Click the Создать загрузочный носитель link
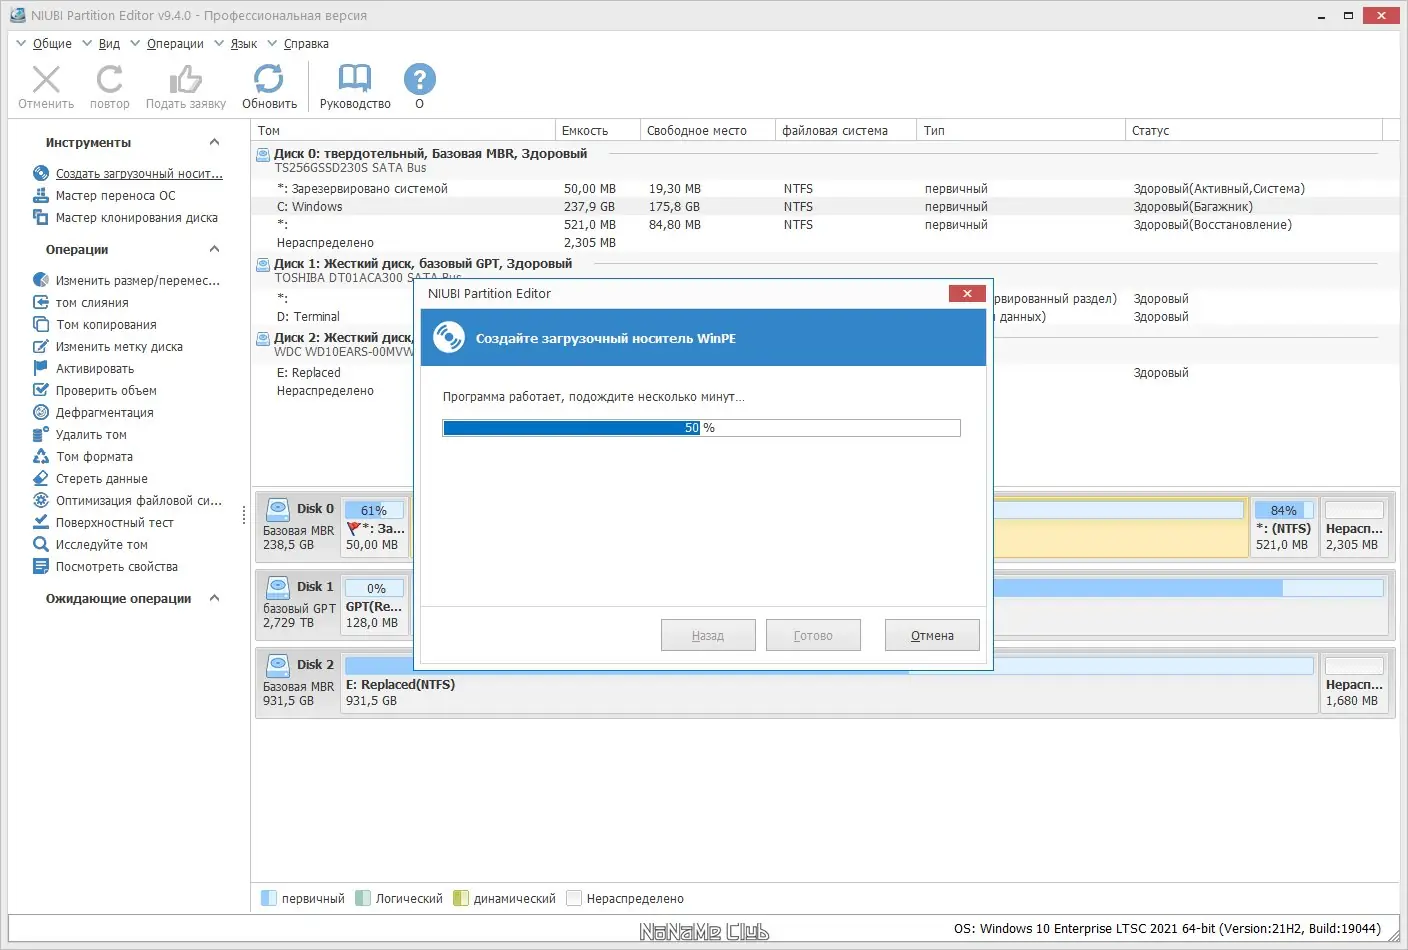Image resolution: width=1408 pixels, height=950 pixels. coord(139,173)
